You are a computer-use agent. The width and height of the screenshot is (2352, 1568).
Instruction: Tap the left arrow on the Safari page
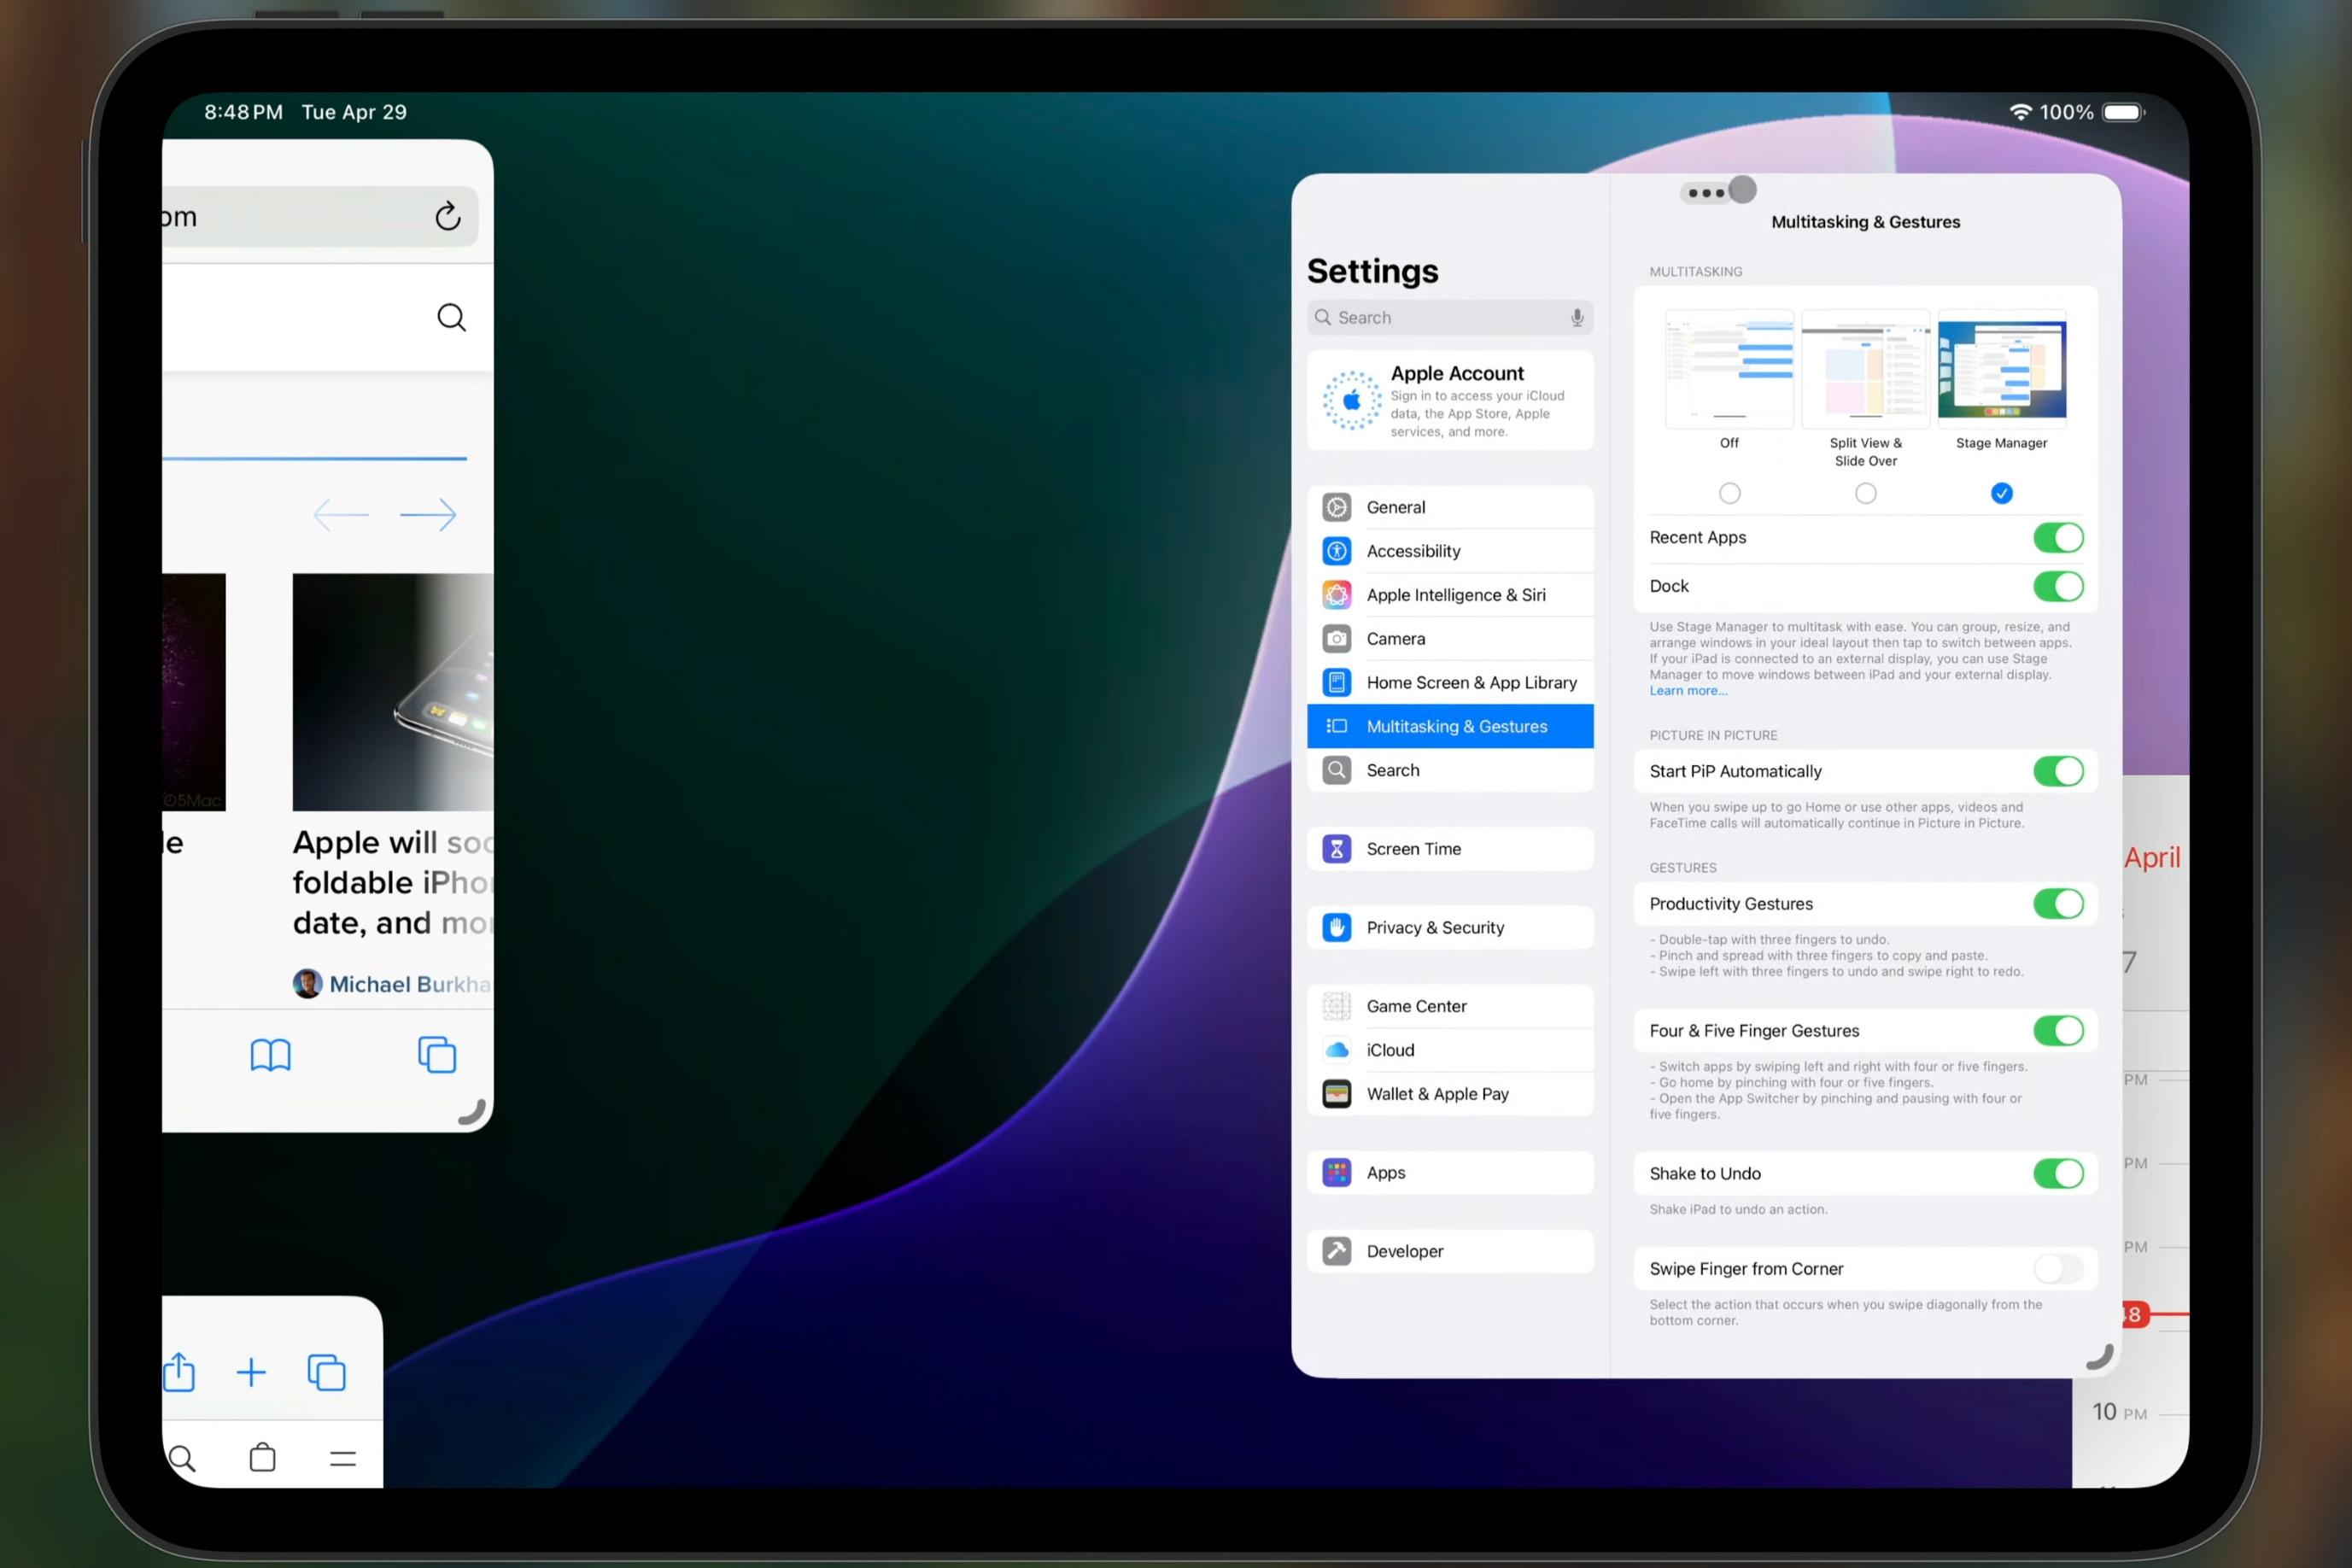click(x=341, y=515)
